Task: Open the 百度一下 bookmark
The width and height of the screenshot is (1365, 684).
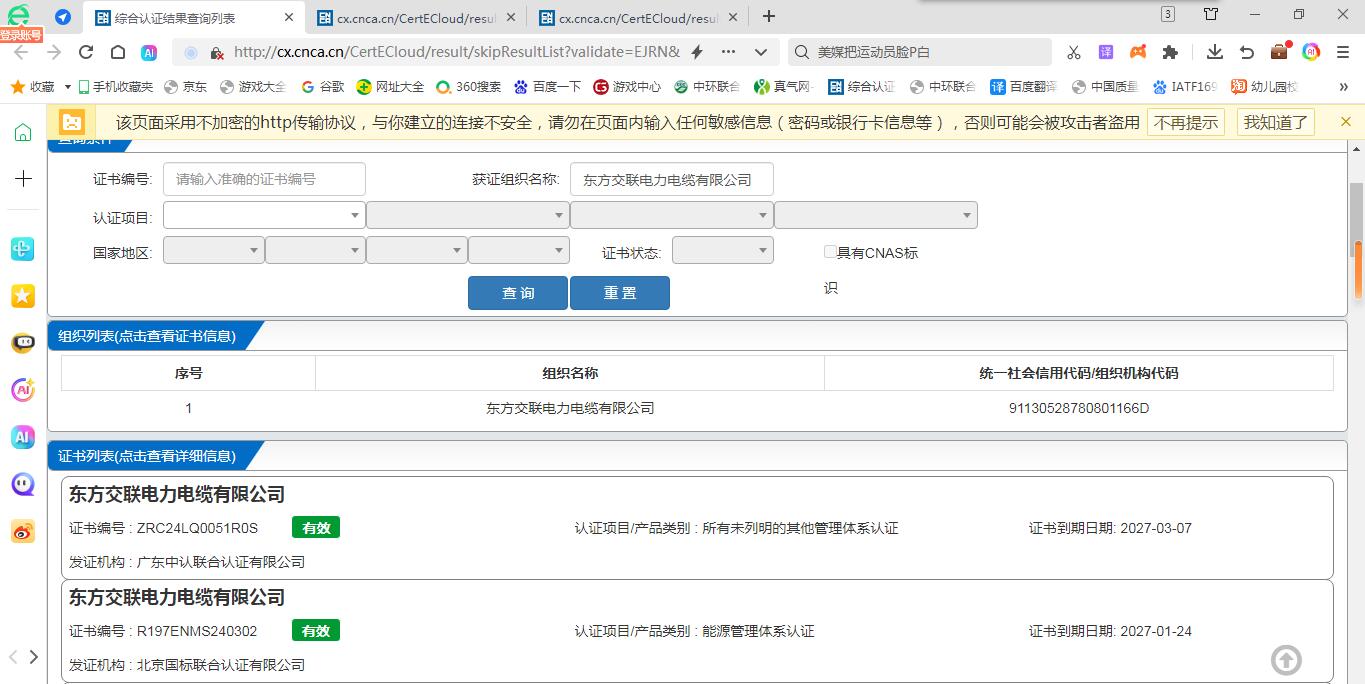Action: 547,87
